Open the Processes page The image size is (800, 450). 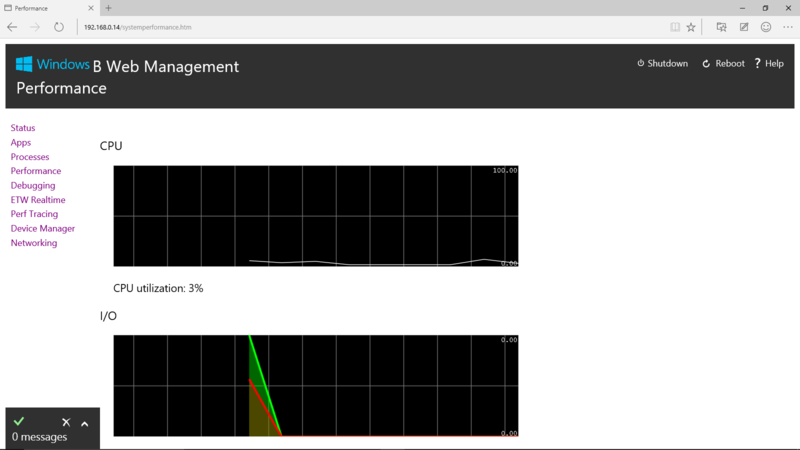click(x=30, y=157)
